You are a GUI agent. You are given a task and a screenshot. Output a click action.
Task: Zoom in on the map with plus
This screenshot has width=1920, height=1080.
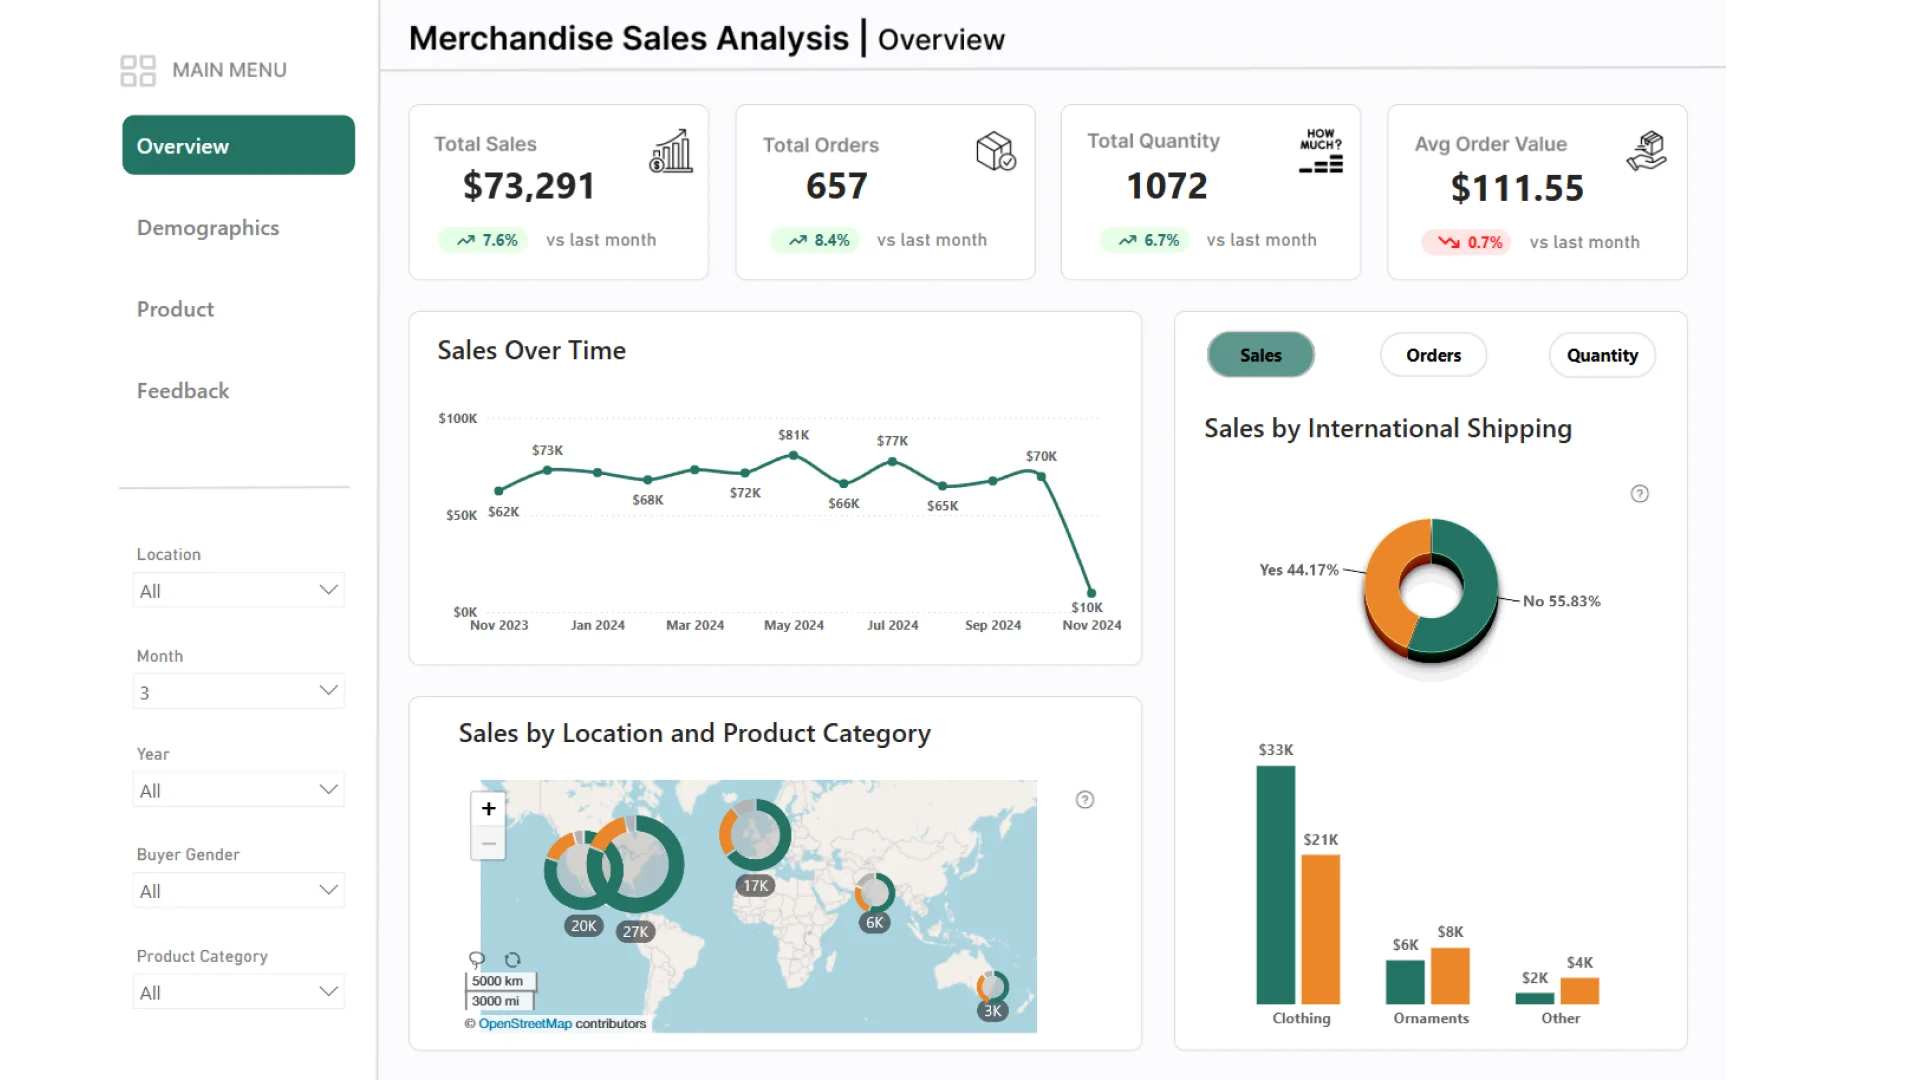[488, 809]
